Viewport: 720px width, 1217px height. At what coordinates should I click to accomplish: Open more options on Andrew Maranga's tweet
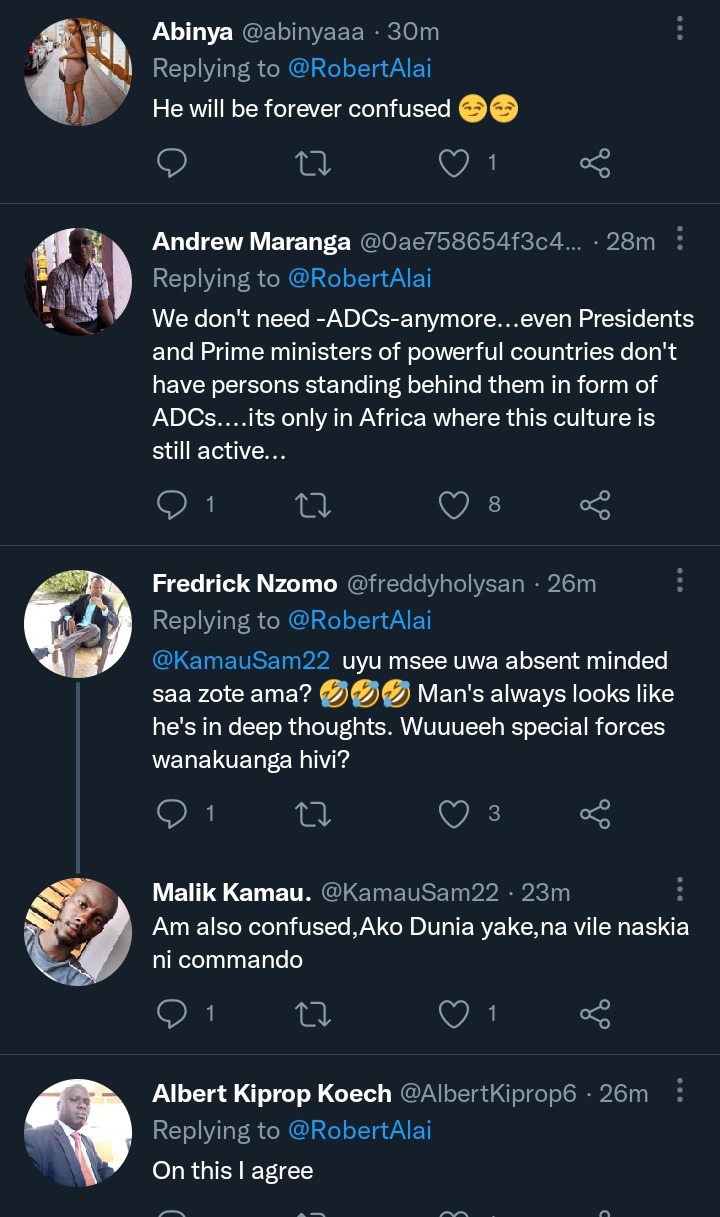point(680,239)
